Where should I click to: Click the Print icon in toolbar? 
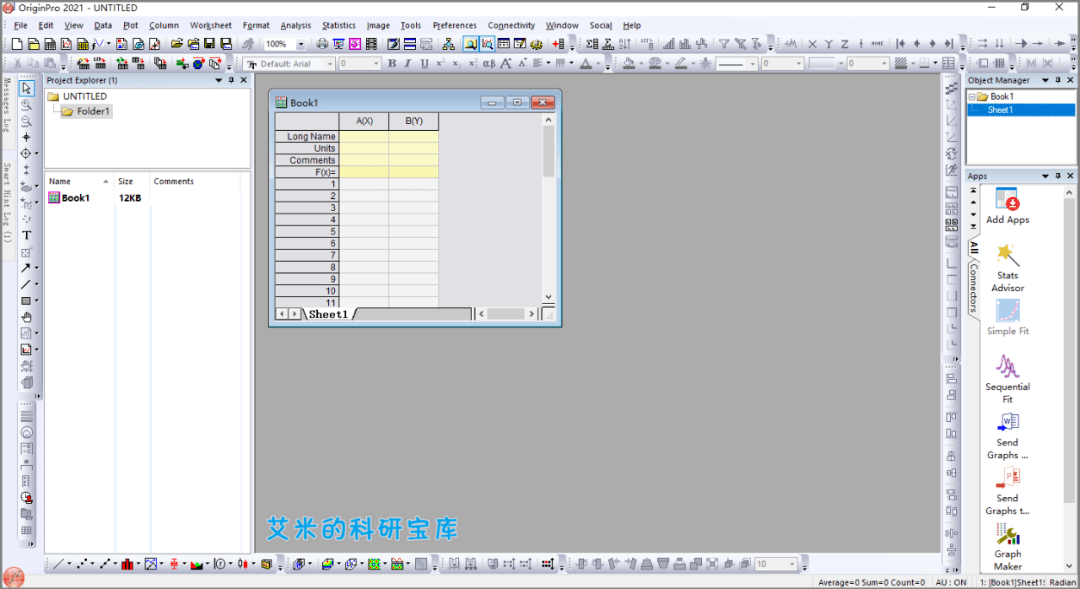322,44
